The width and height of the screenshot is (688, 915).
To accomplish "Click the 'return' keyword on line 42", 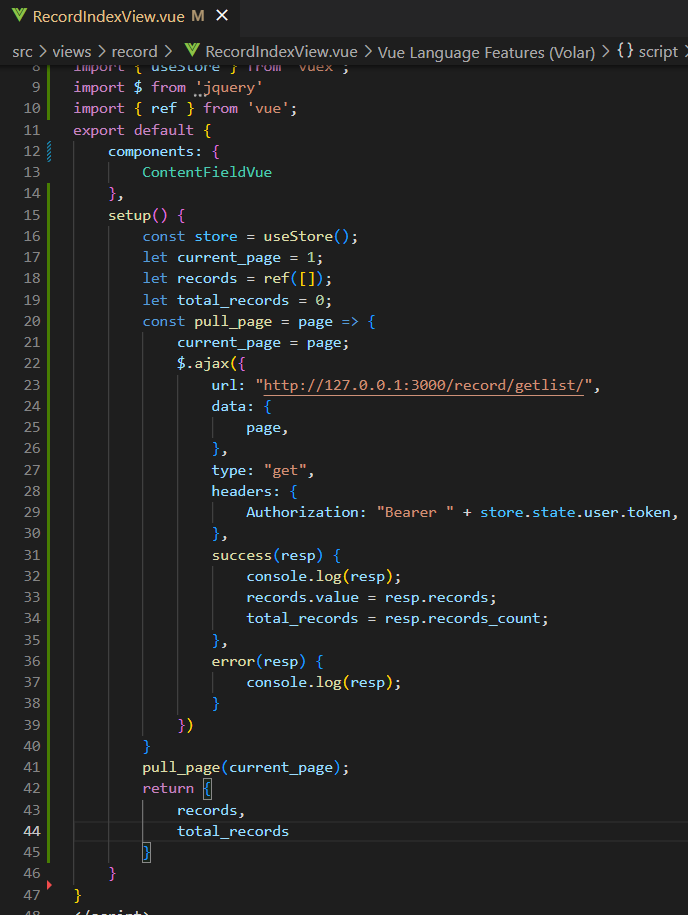I will (x=168, y=789).
